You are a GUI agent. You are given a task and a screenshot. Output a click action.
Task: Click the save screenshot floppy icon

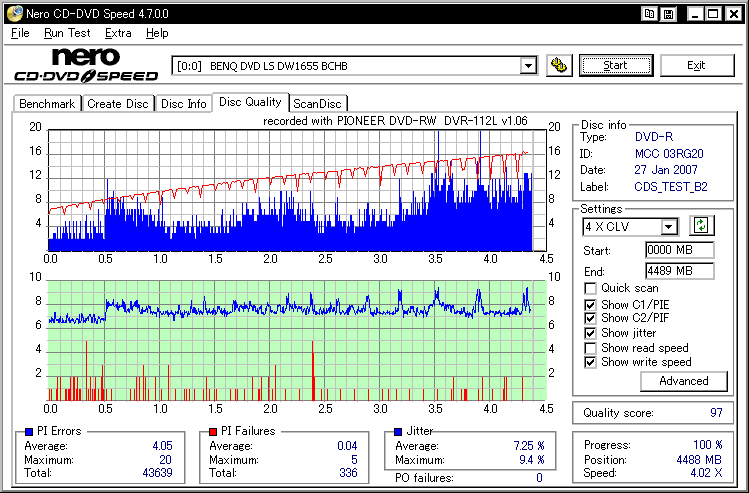(669, 14)
